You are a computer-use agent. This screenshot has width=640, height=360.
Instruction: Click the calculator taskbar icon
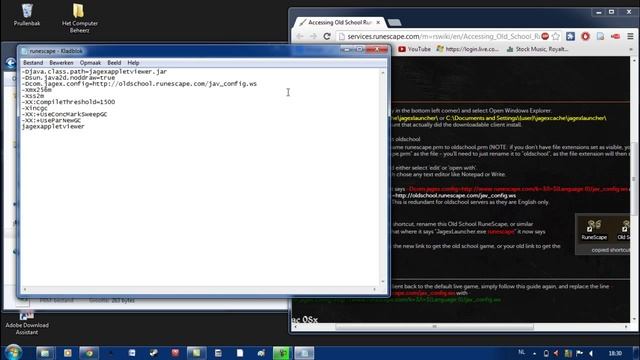[218, 353]
